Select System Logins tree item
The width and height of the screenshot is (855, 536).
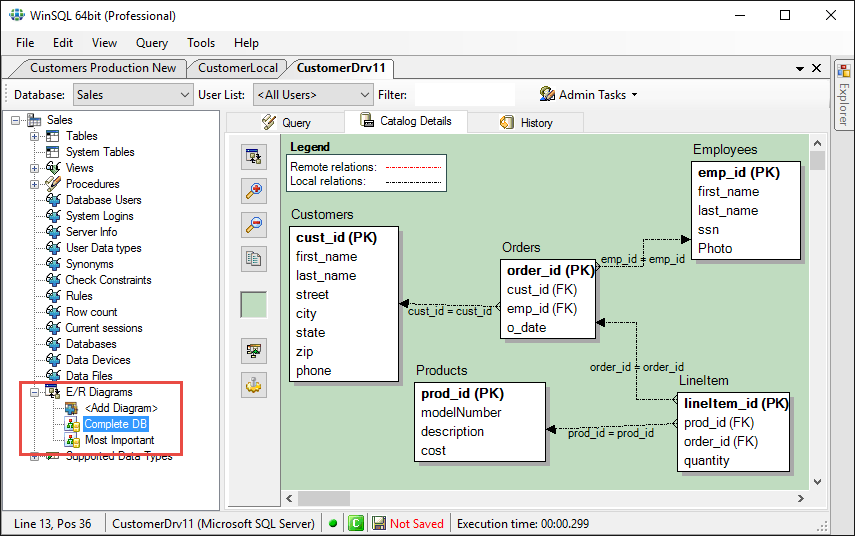click(99, 216)
